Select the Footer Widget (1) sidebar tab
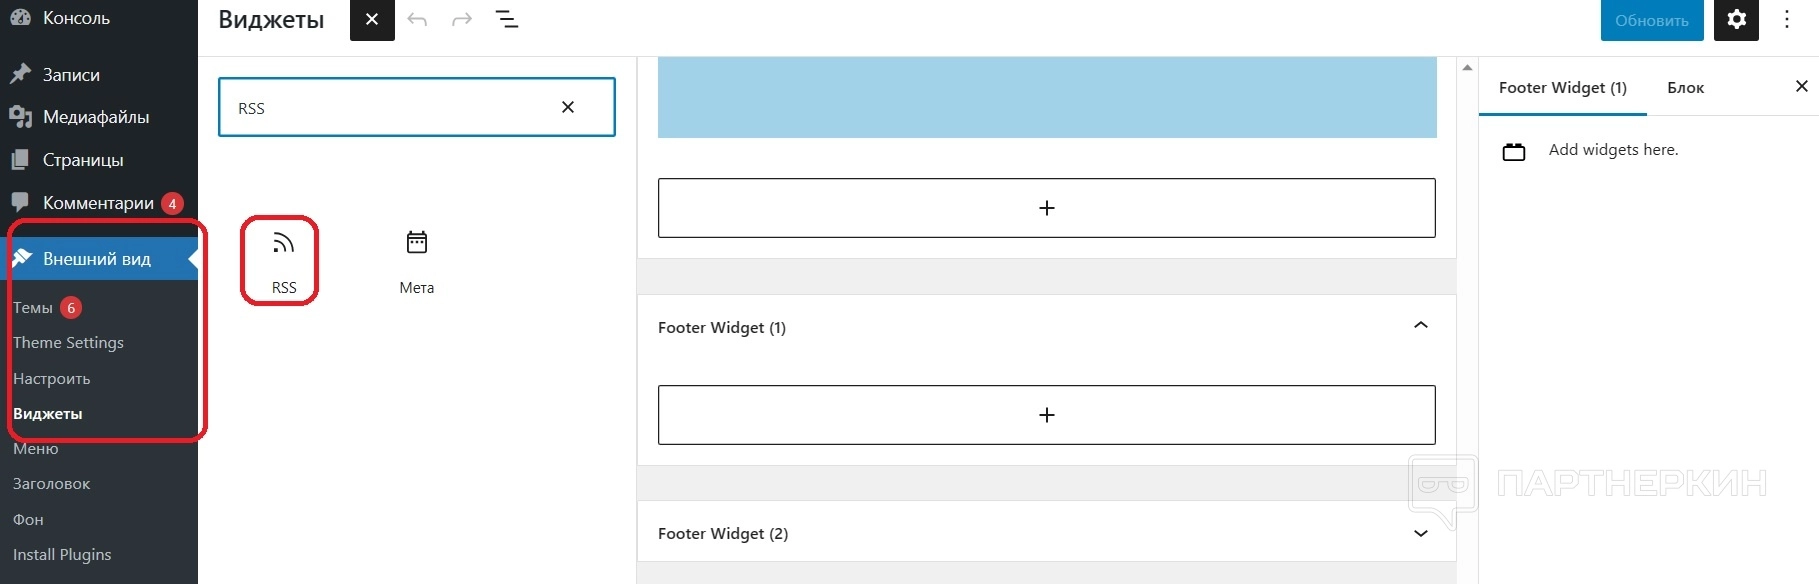 1562,88
